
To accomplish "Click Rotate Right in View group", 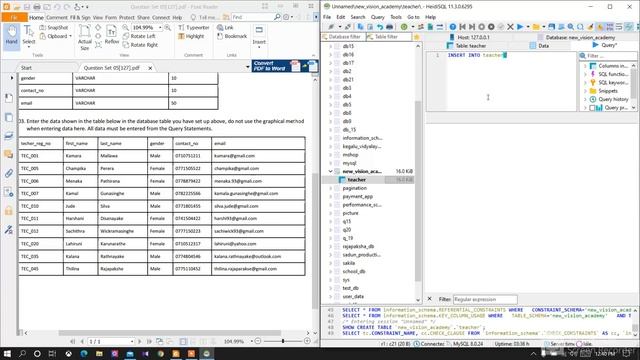I will coord(140,45).
